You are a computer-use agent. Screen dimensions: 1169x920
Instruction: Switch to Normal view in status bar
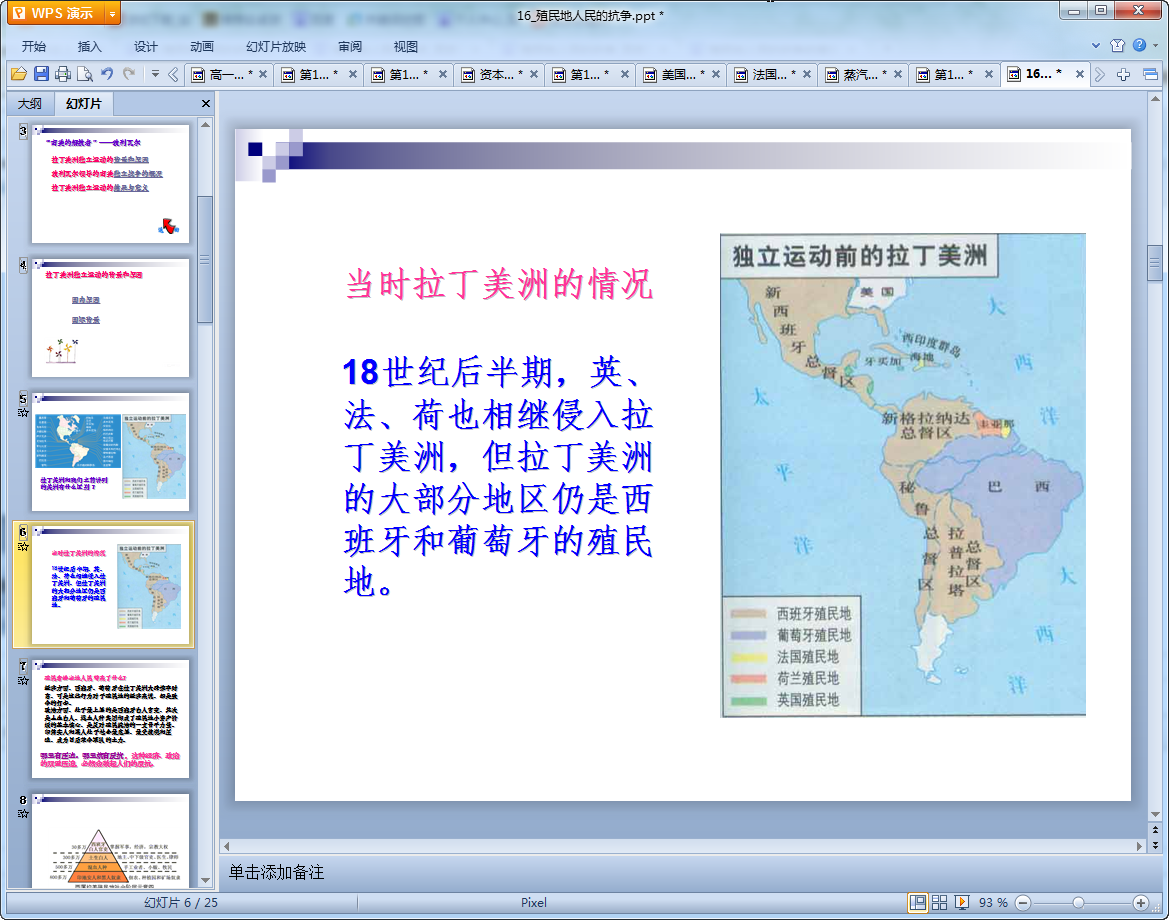(917, 902)
